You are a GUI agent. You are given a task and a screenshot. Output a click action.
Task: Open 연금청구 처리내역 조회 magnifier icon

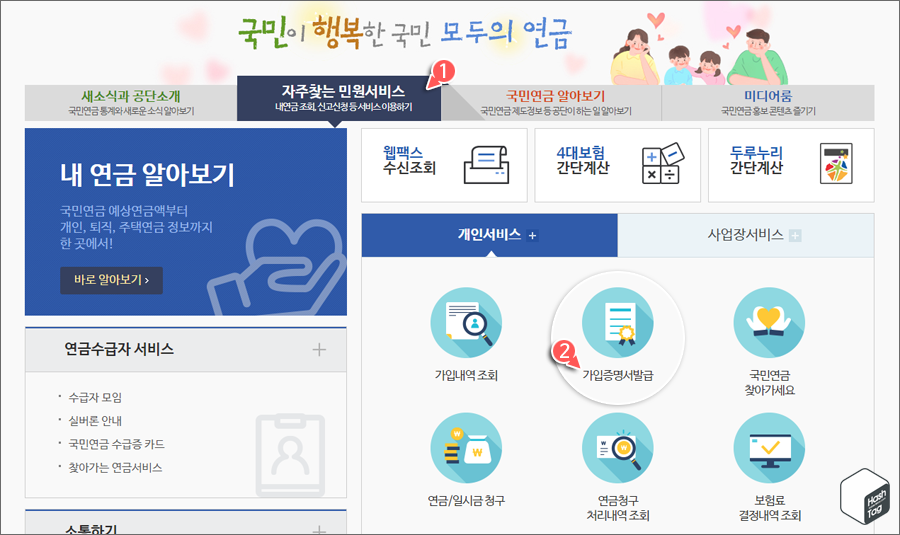618,448
